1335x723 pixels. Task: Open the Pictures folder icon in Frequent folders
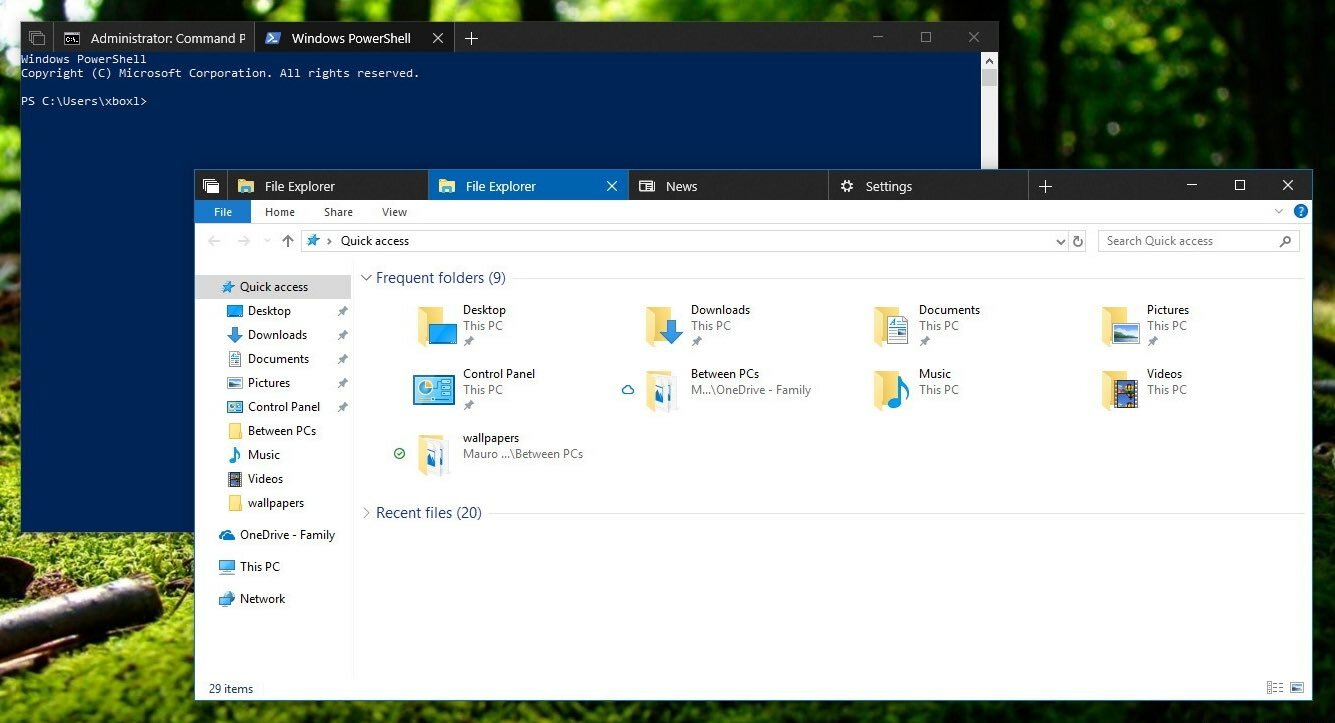click(1120, 326)
